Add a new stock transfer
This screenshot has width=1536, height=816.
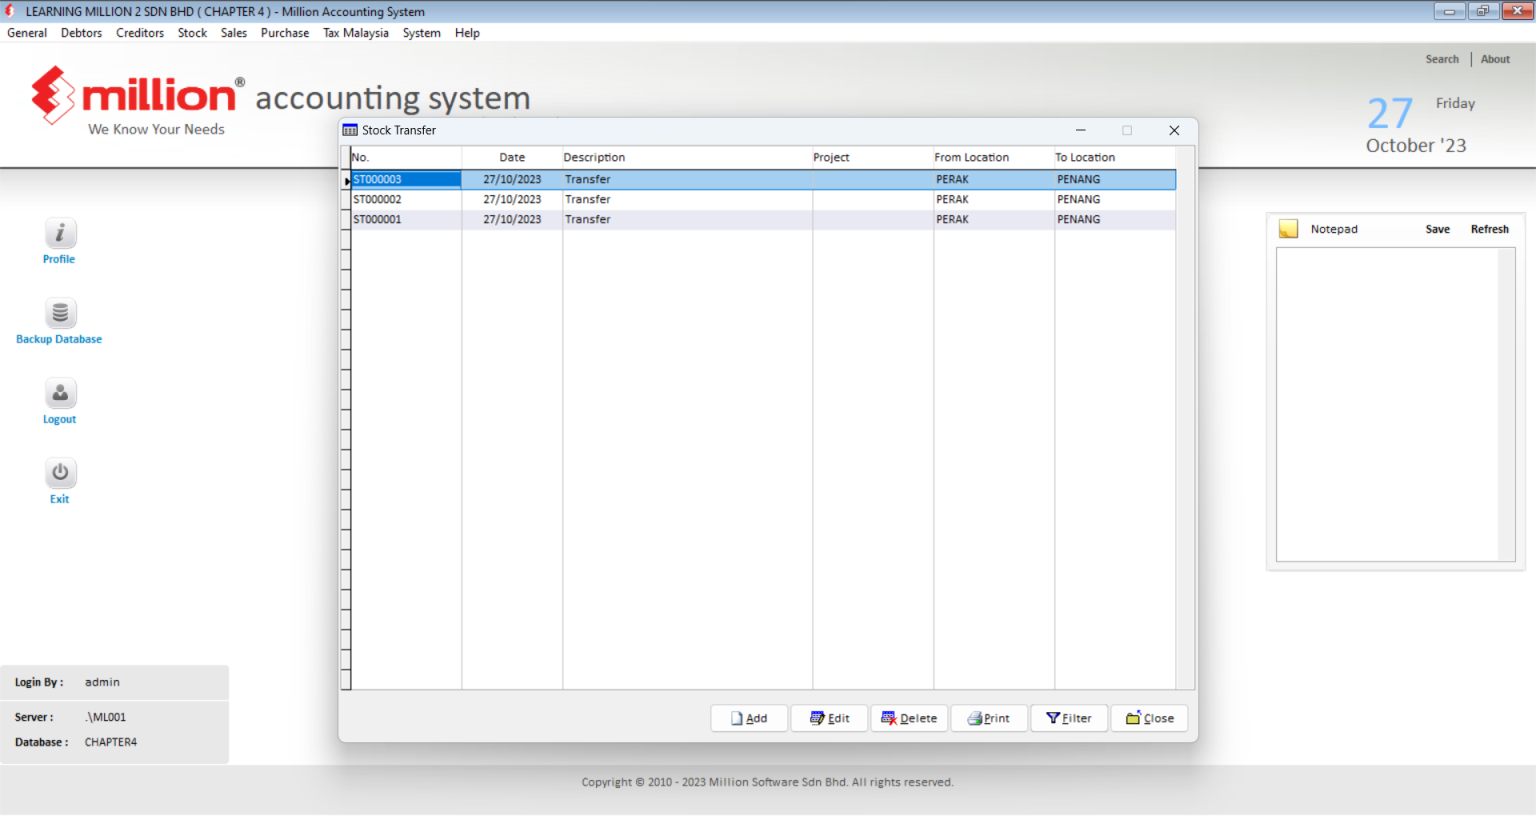[x=749, y=718]
